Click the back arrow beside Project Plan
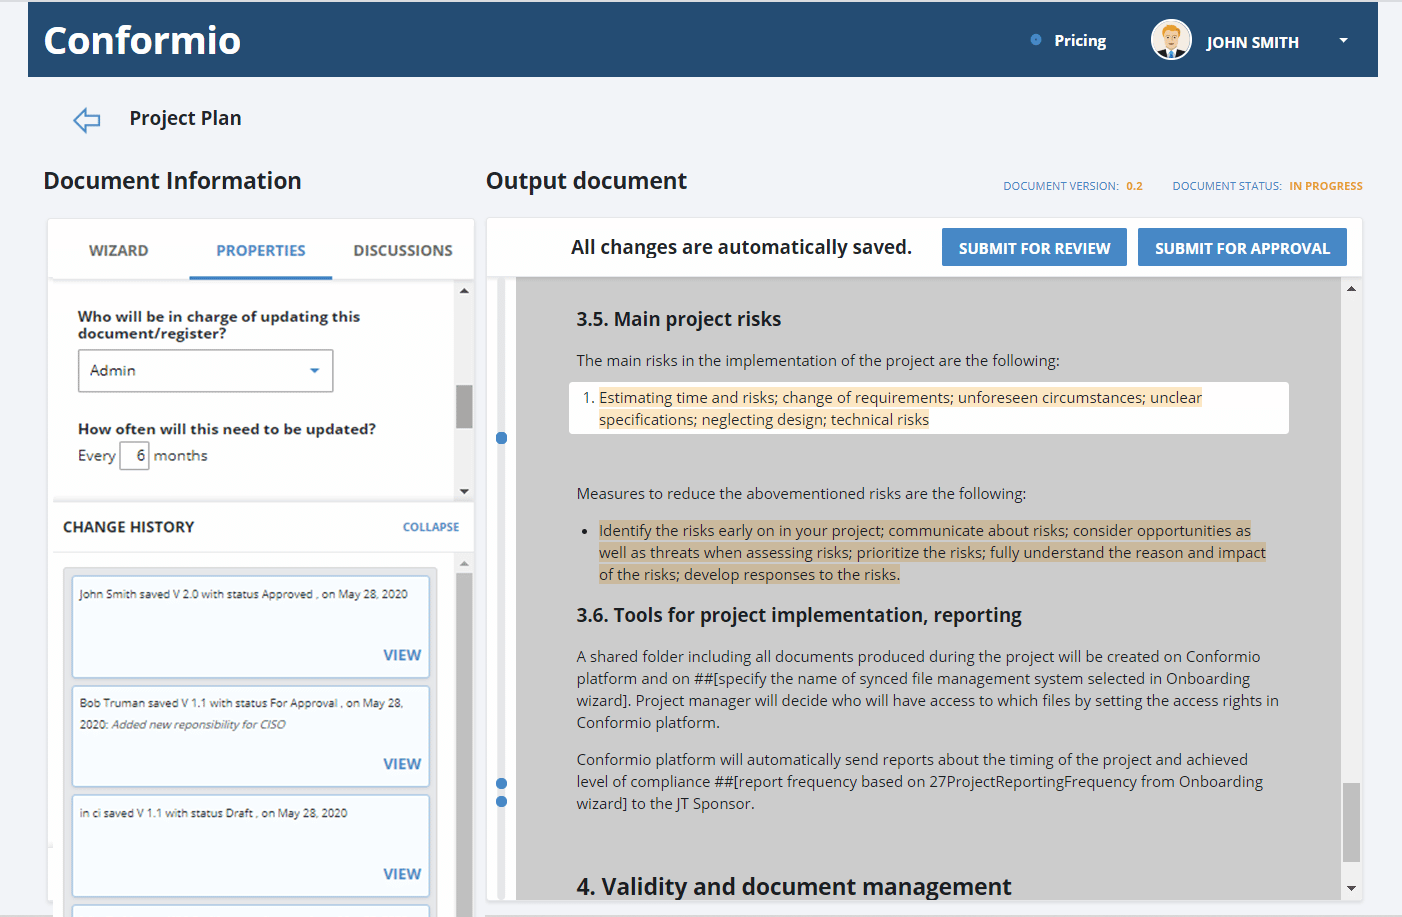The image size is (1402, 917). pyautogui.click(x=87, y=120)
